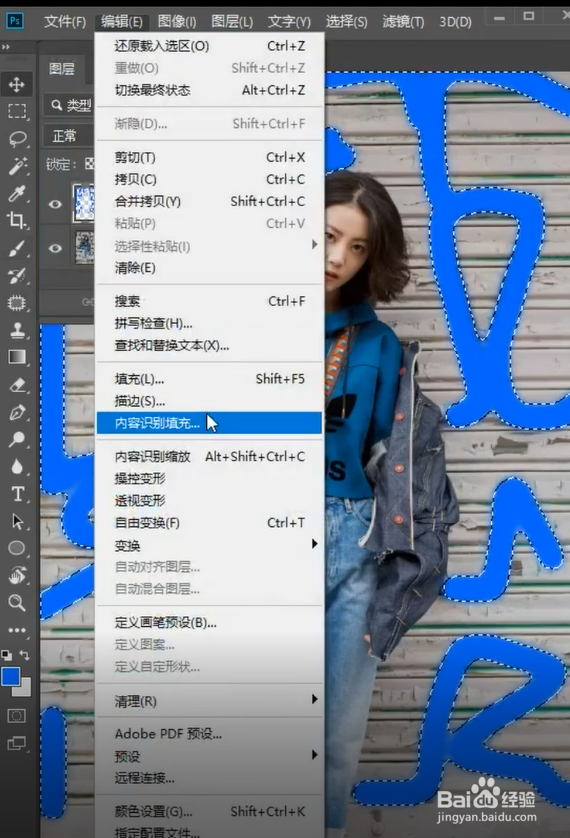Choose 还原载入选区(O) menu entry
570x838 pixels.
coord(209,46)
